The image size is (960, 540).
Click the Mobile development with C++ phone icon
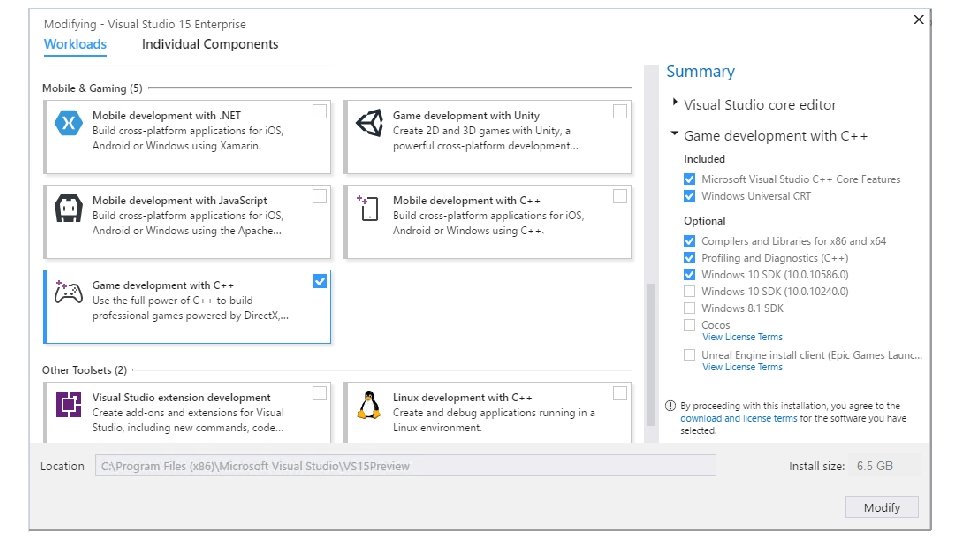click(369, 209)
